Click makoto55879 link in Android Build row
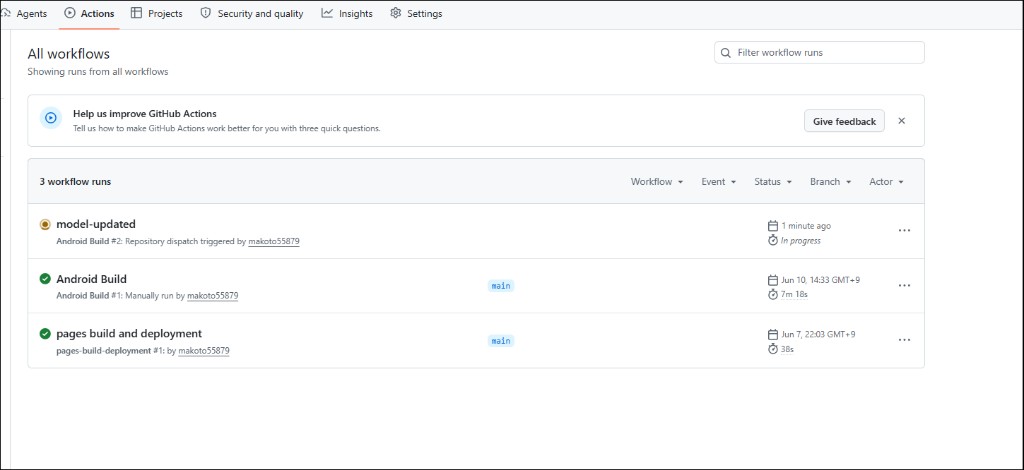 212,296
